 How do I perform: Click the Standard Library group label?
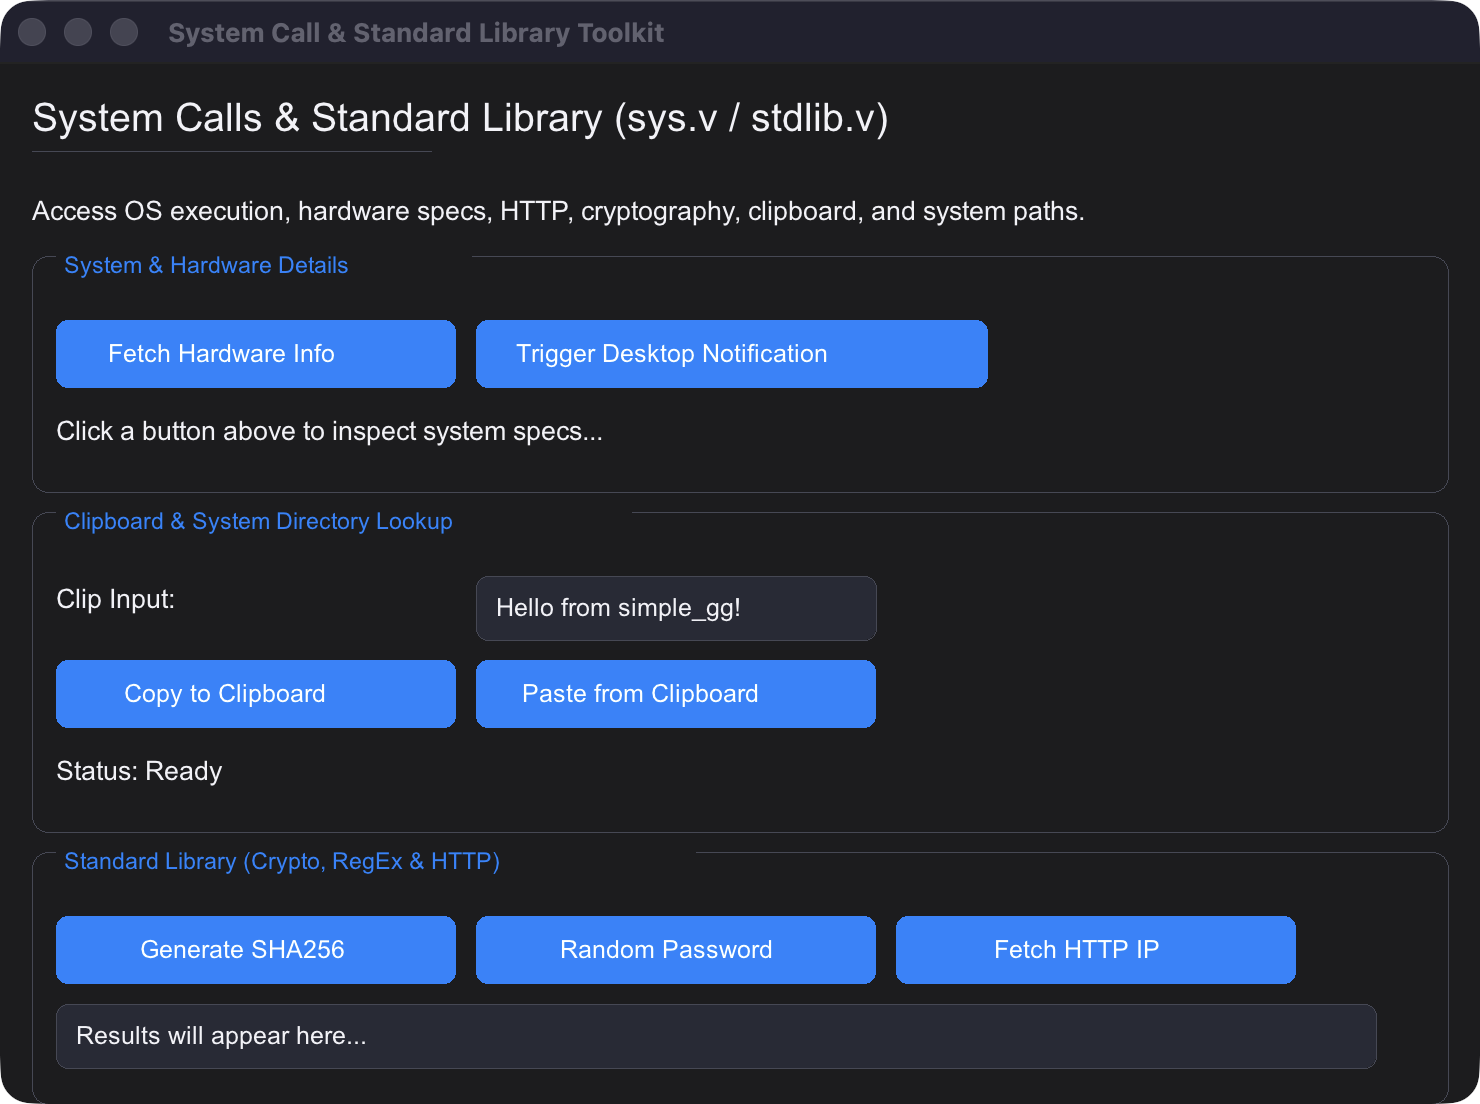click(282, 861)
